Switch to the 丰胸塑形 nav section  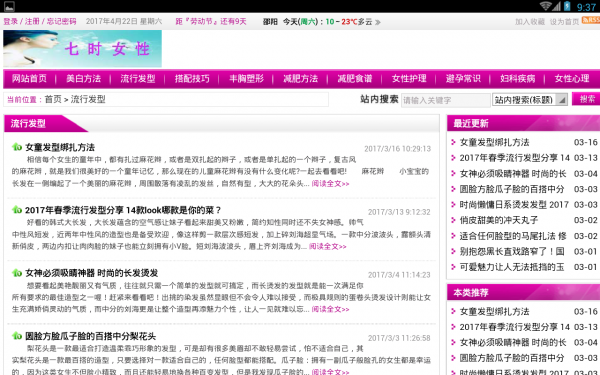[246, 78]
